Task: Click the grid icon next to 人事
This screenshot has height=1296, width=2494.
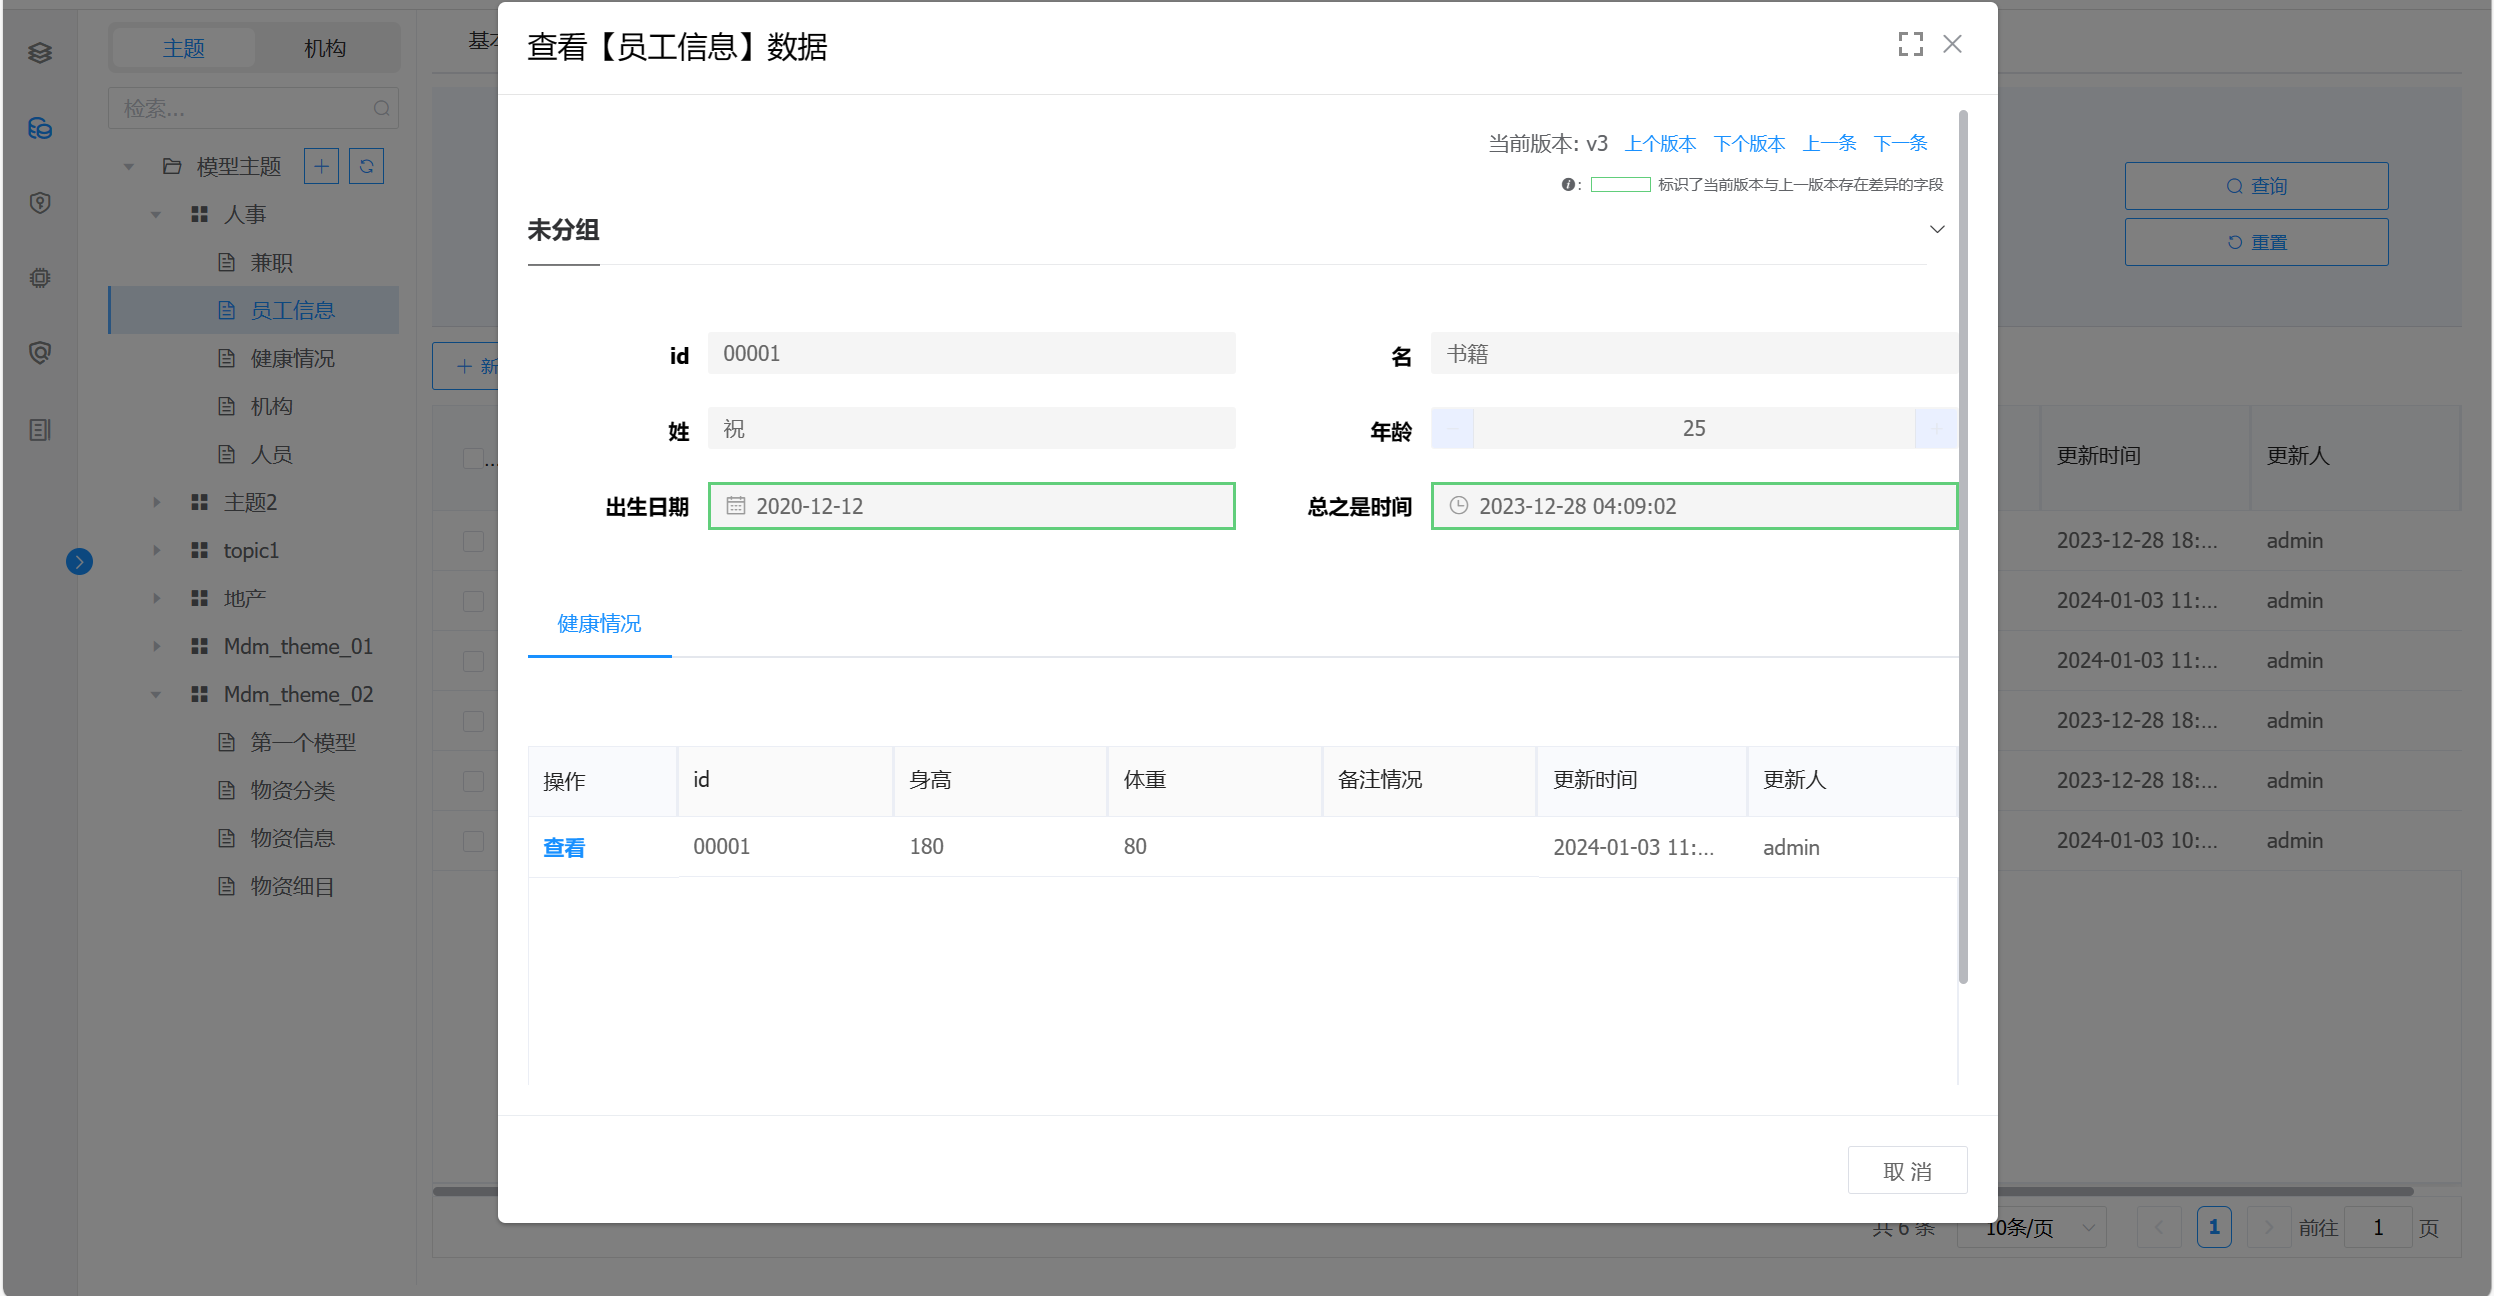Action: pyautogui.click(x=199, y=214)
